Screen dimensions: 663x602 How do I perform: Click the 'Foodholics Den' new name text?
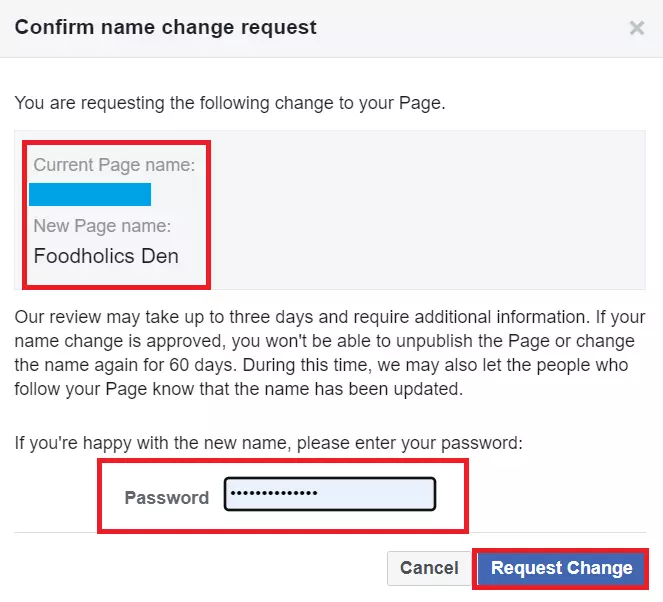tap(106, 256)
